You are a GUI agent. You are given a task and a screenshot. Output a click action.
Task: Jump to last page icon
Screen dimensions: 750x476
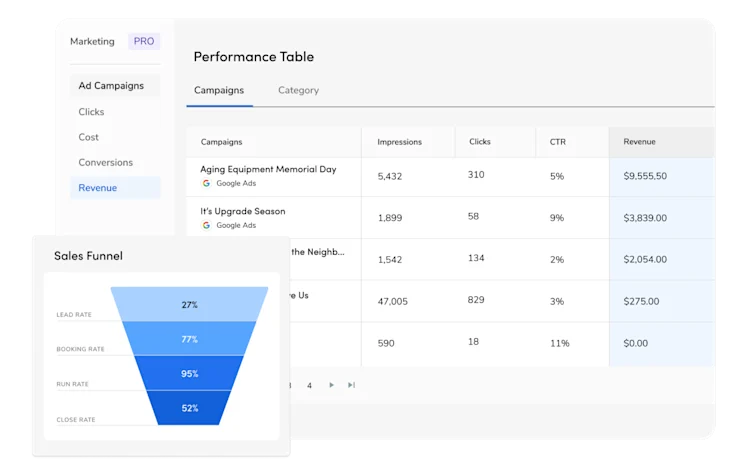click(x=352, y=385)
